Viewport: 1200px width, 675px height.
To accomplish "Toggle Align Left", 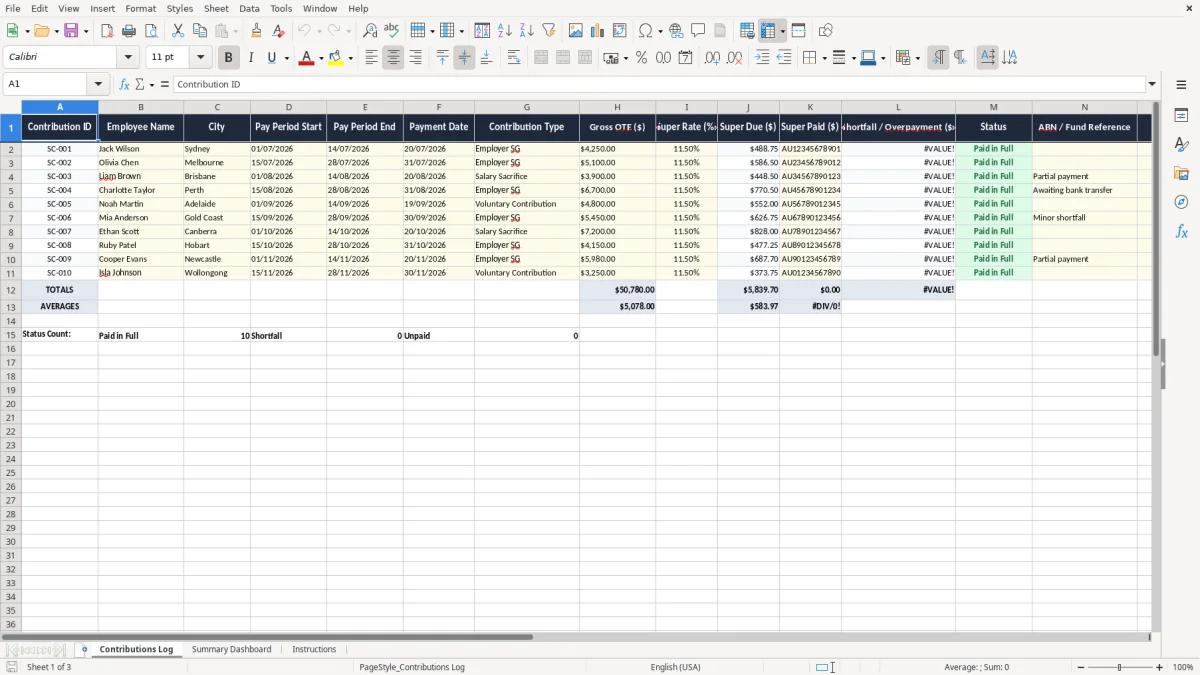I will [x=371, y=58].
